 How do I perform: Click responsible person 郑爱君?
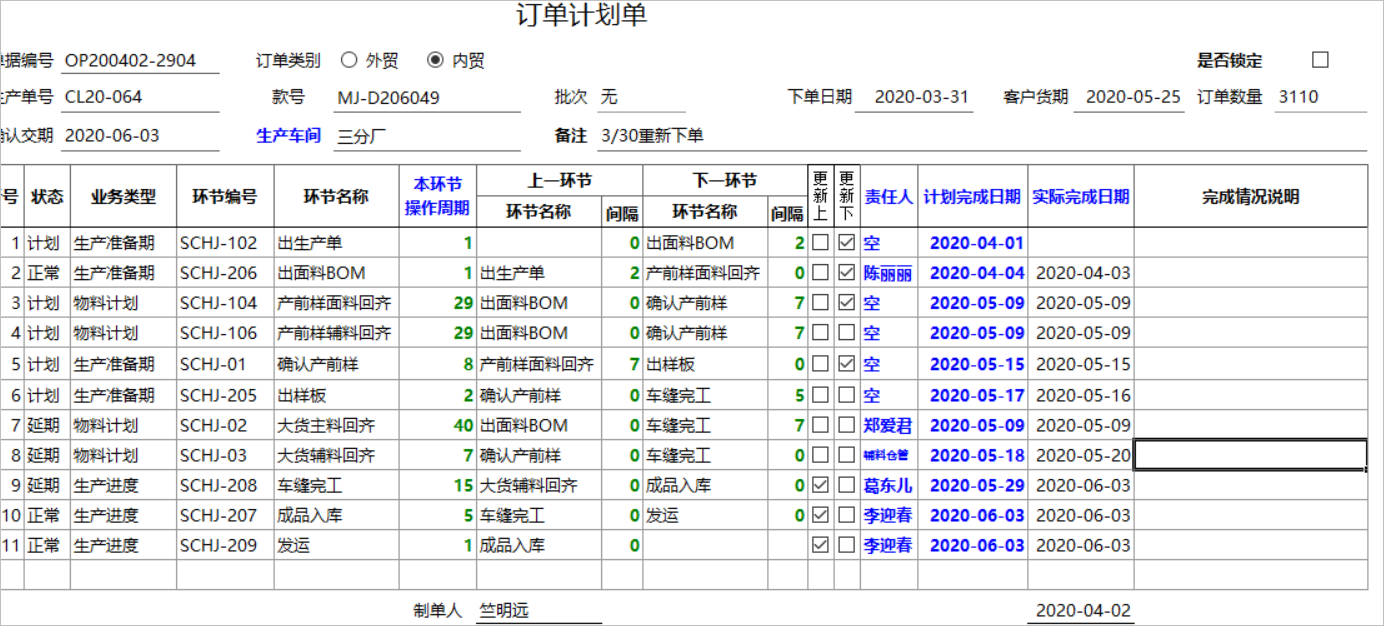pos(888,425)
